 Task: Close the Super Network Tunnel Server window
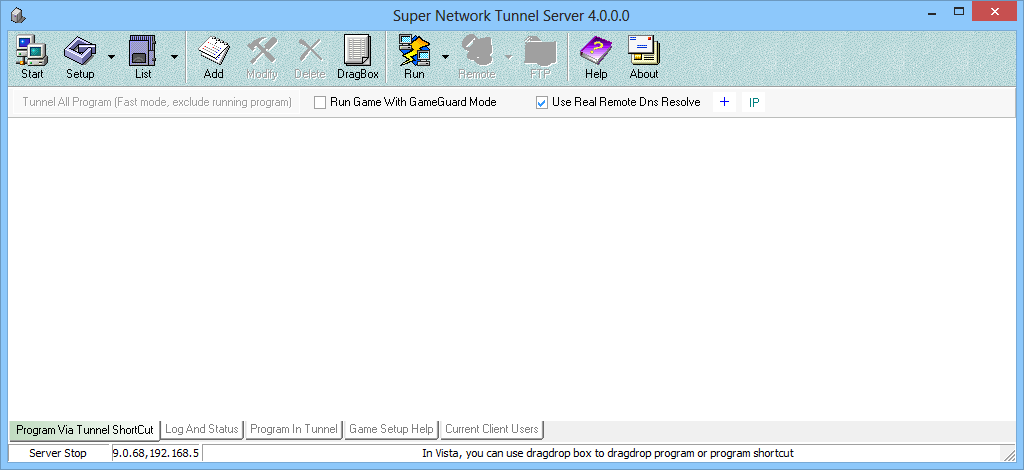[995, 11]
